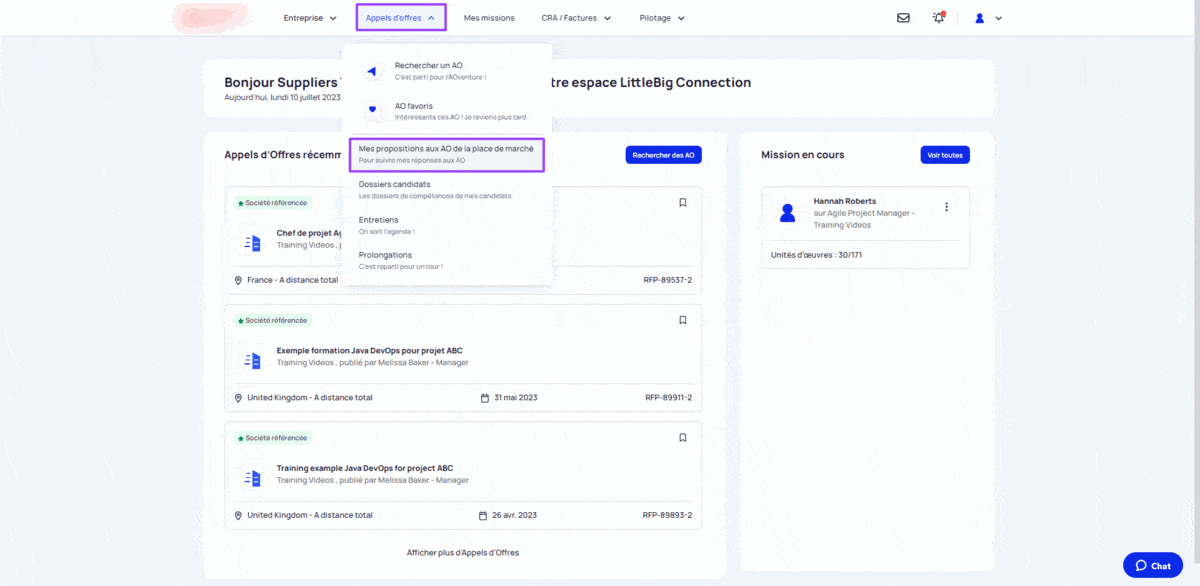The width and height of the screenshot is (1200, 586).
Task: Click the Rechercher des AO button
Action: click(664, 155)
